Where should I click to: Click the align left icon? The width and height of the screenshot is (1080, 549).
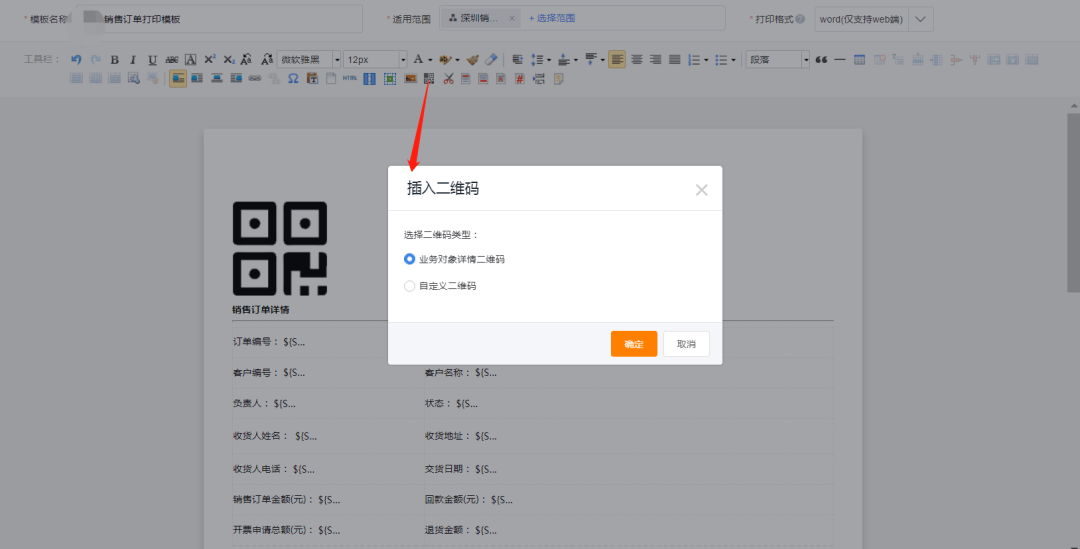[x=617, y=60]
